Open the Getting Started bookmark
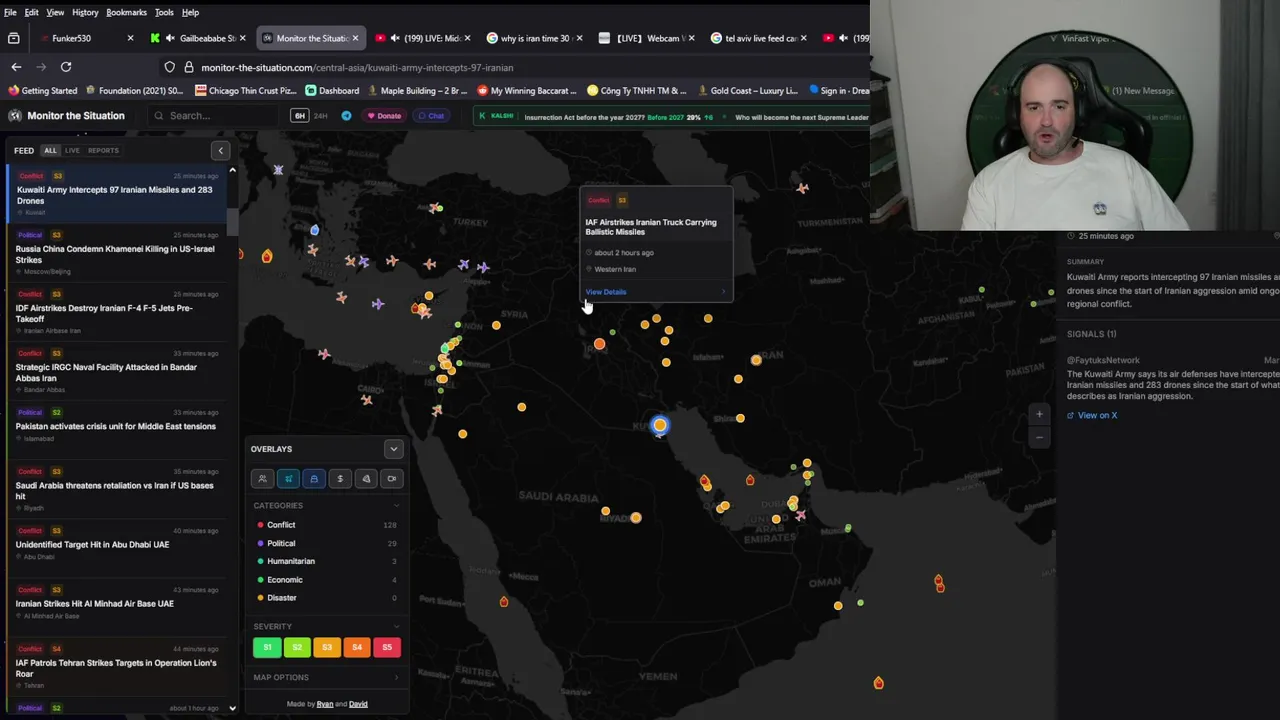 point(43,91)
